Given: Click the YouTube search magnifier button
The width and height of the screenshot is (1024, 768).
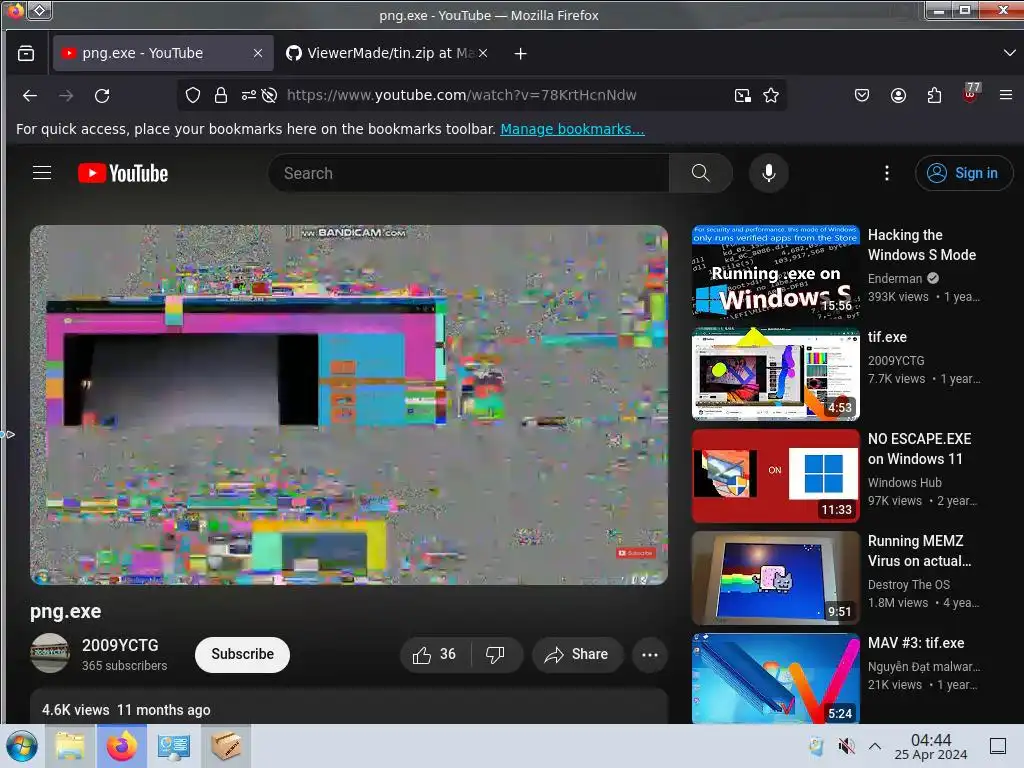Looking at the screenshot, I should click(x=700, y=173).
